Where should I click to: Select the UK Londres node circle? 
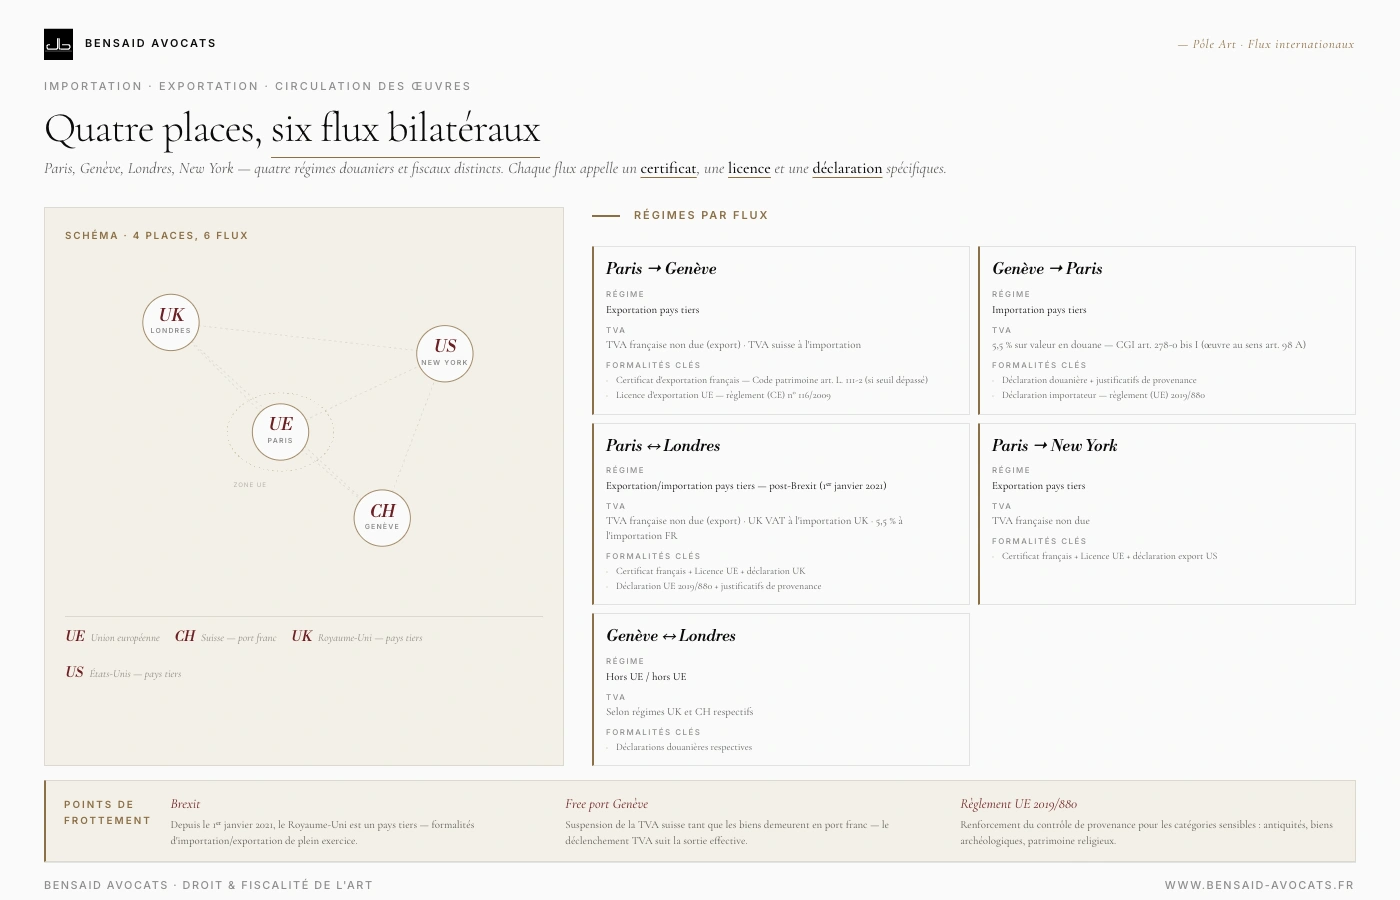tap(171, 322)
